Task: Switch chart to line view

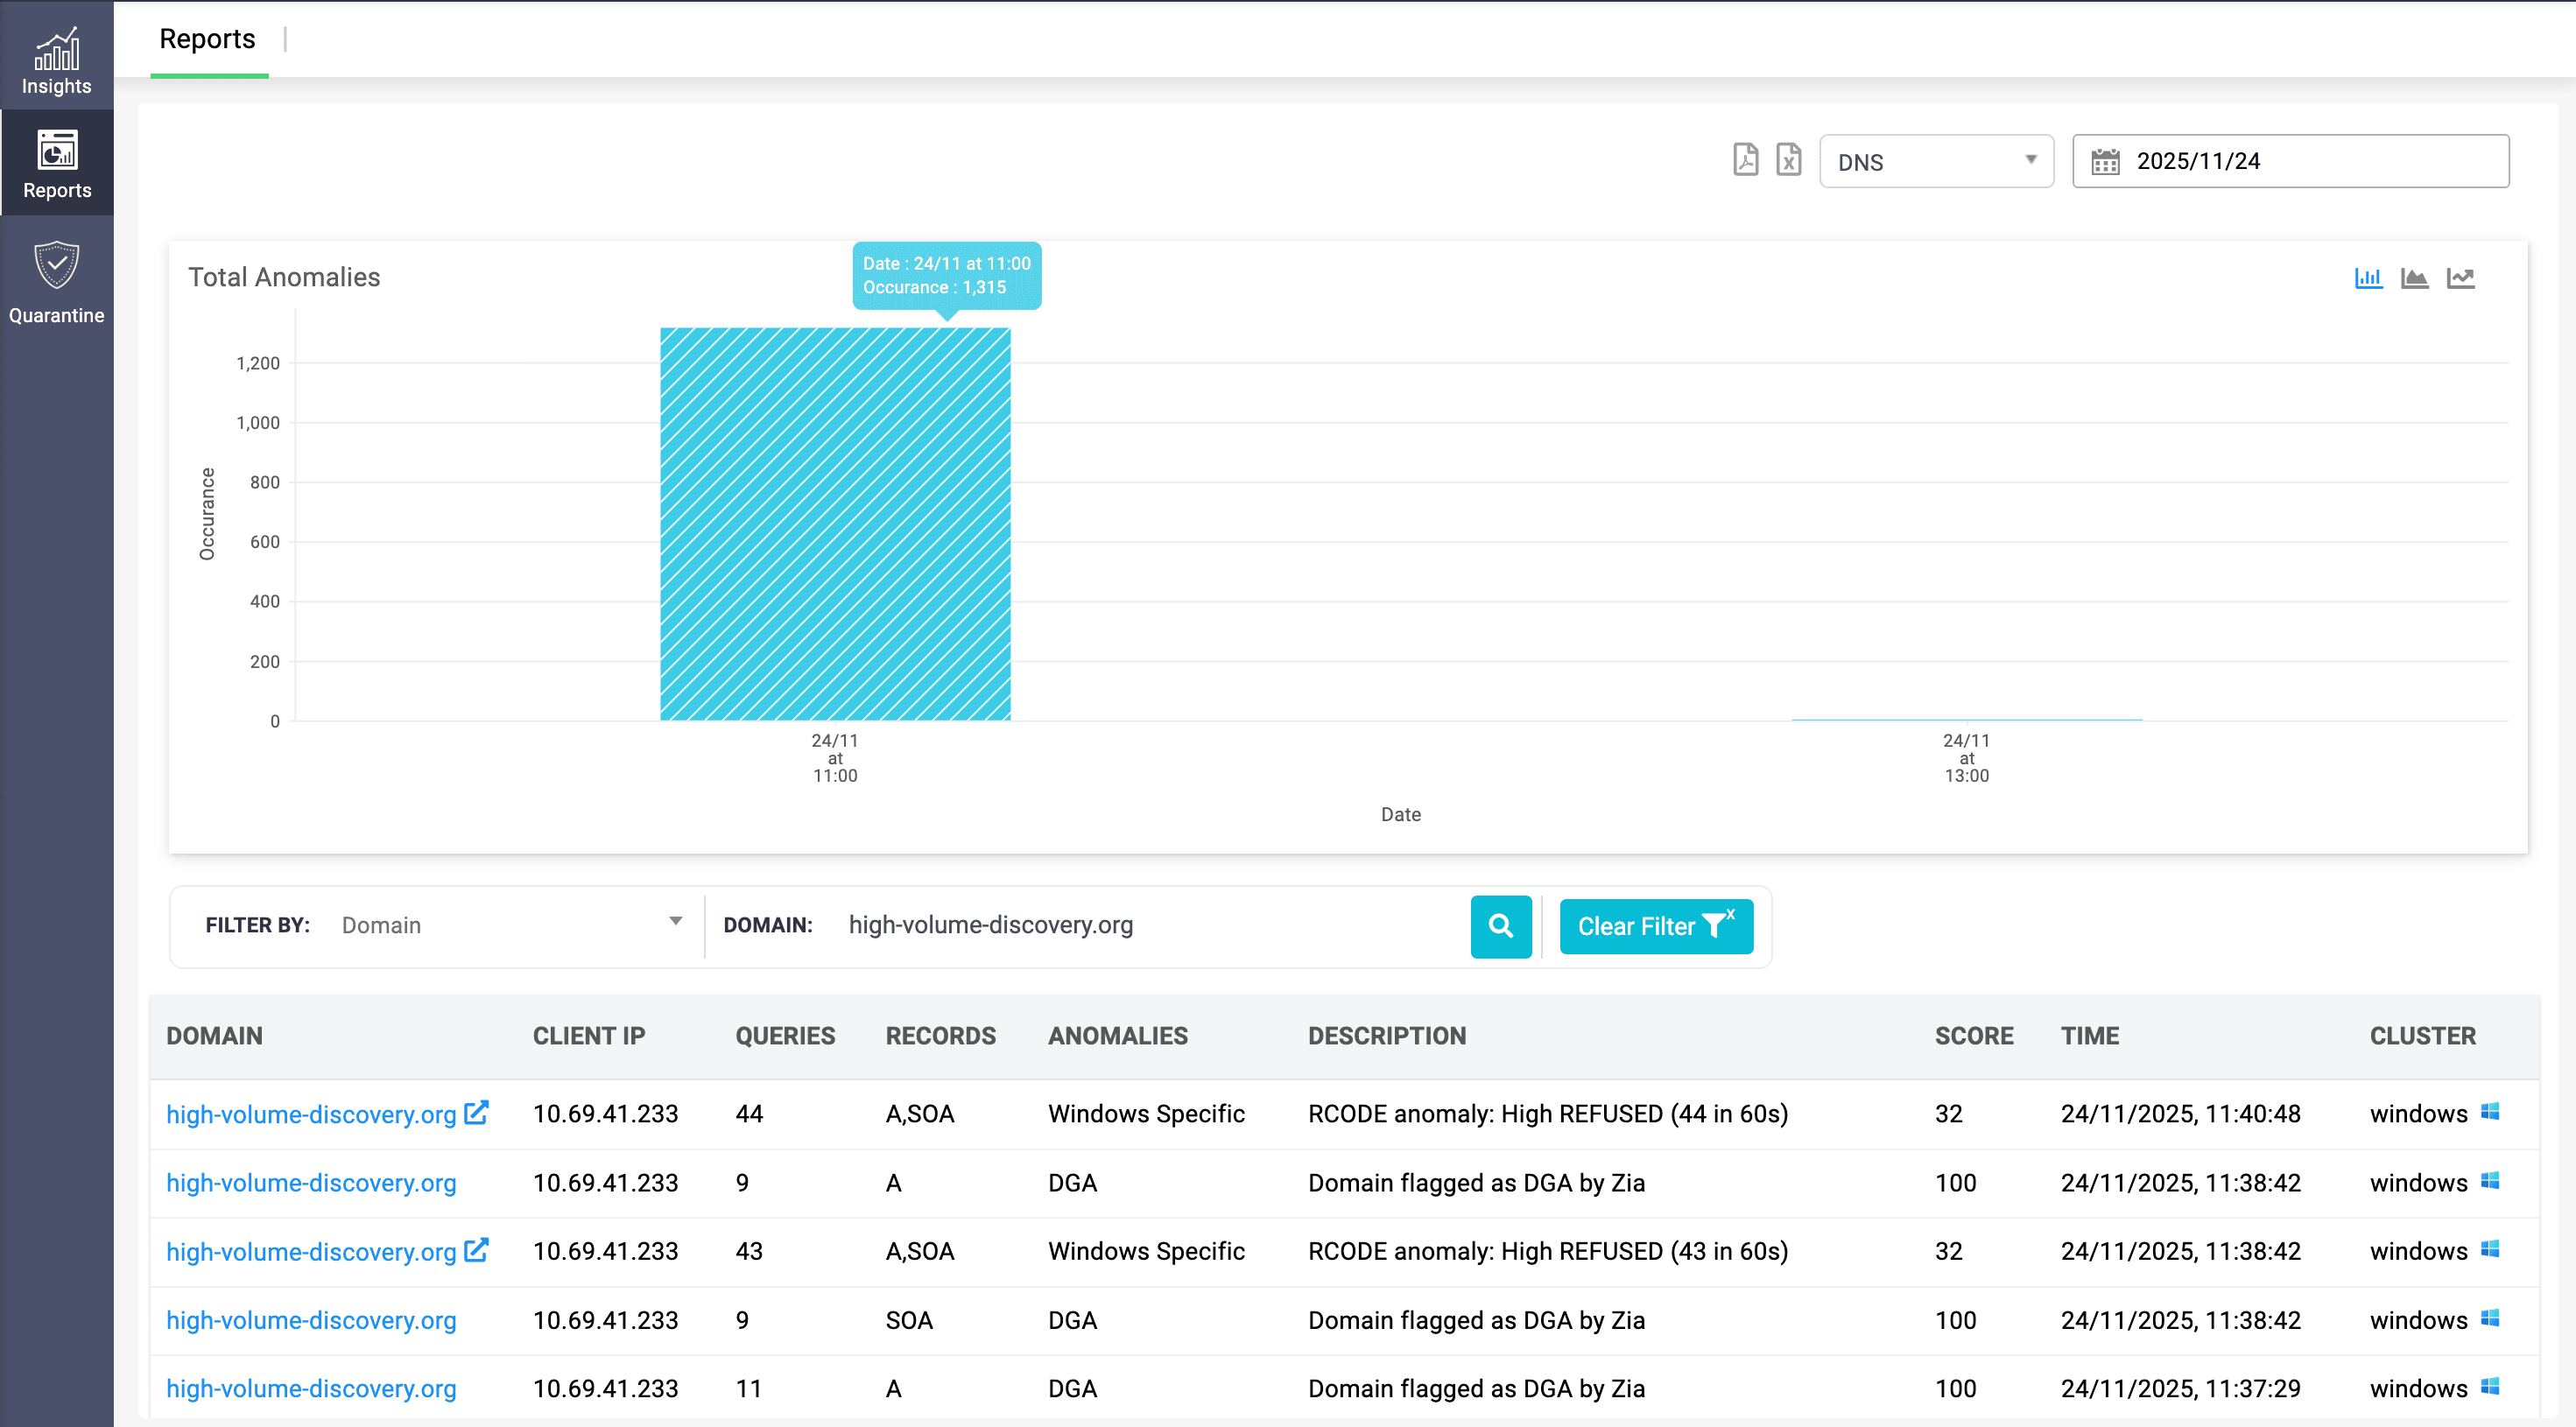Action: click(x=2460, y=278)
